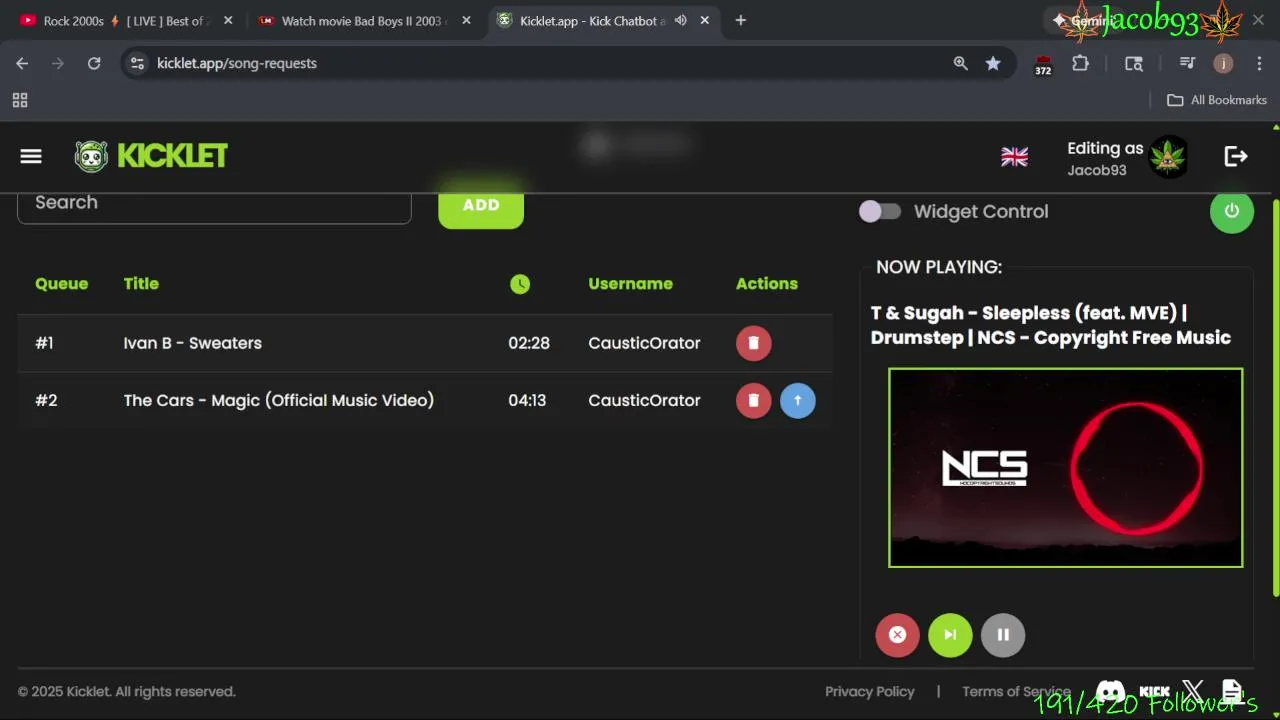This screenshot has height=720, width=1280.
Task: Switch to the Bad Boys II movie tab
Action: click(x=361, y=21)
